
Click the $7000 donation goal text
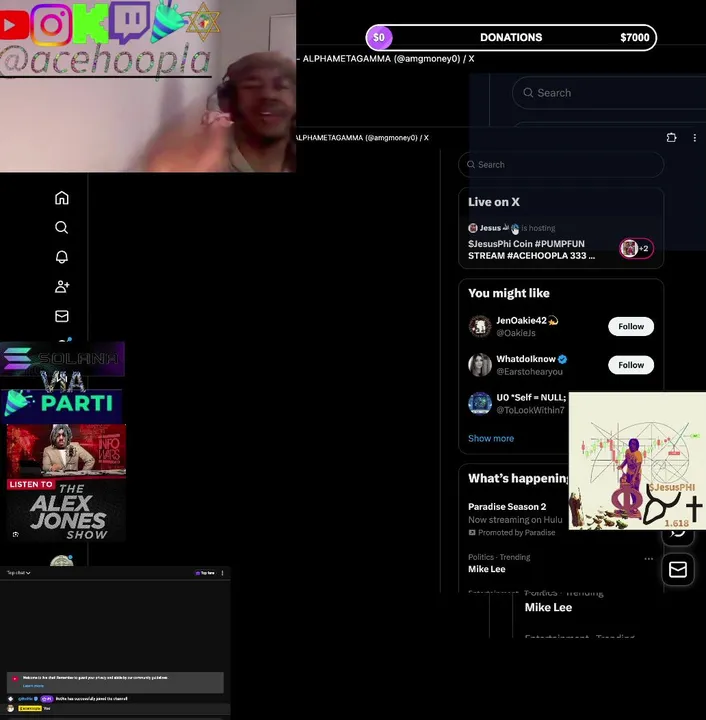coord(634,38)
